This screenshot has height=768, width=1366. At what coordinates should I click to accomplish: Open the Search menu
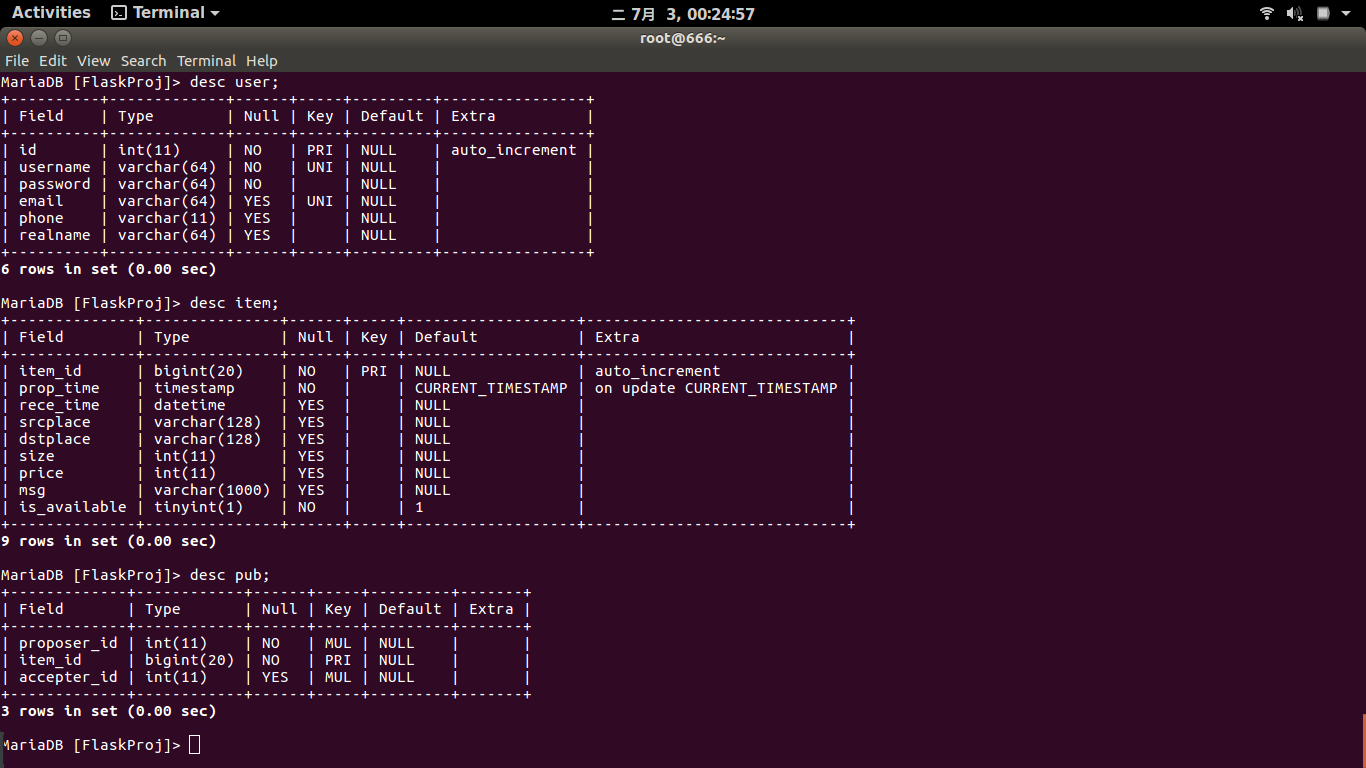143,61
